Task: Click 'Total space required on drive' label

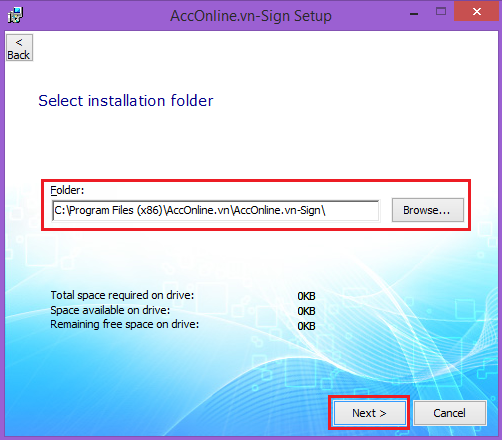Action: [122, 295]
